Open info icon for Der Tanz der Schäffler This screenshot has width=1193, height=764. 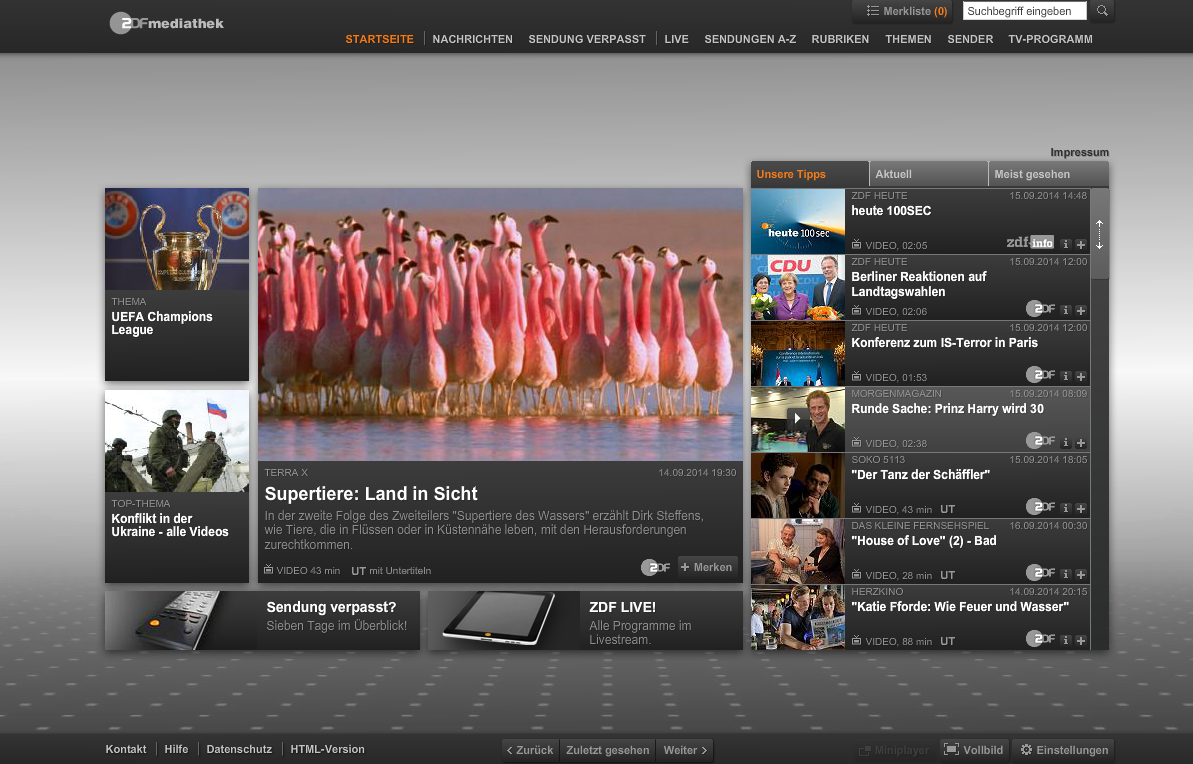coord(1065,508)
